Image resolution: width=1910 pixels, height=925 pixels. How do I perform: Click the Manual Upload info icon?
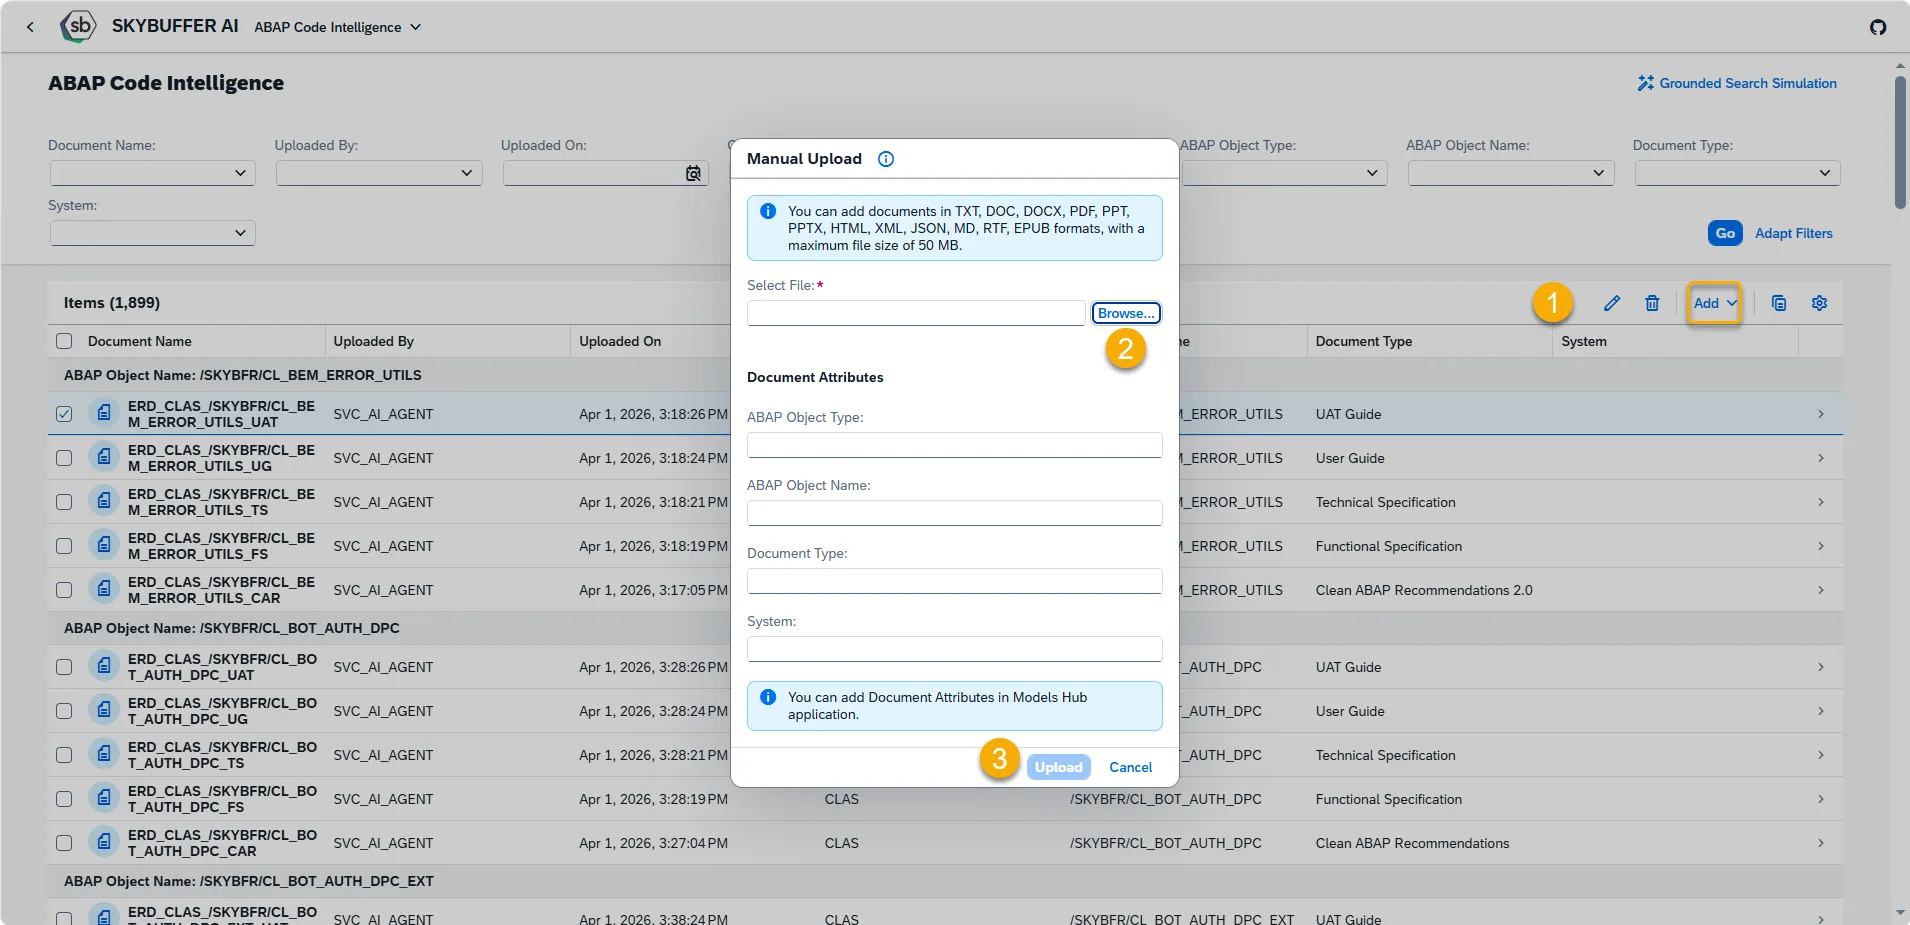[886, 159]
